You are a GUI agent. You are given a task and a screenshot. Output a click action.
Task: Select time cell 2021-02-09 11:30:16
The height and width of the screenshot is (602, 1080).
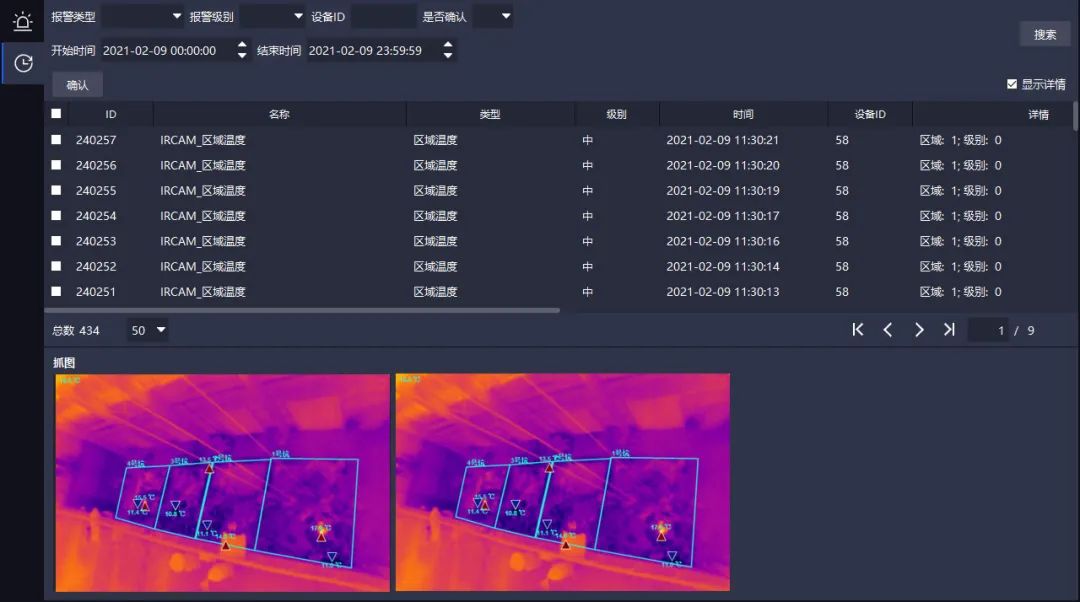[723, 241]
